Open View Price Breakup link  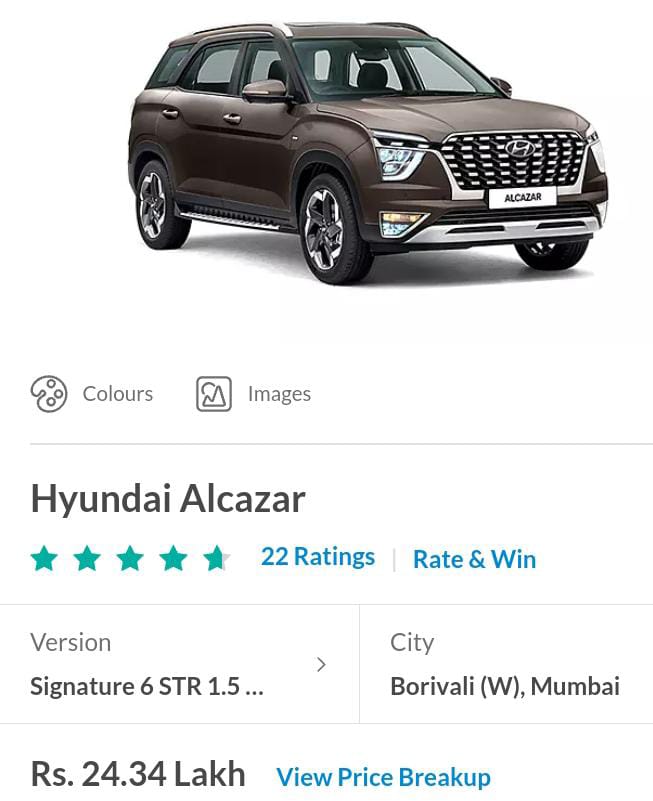click(x=384, y=777)
